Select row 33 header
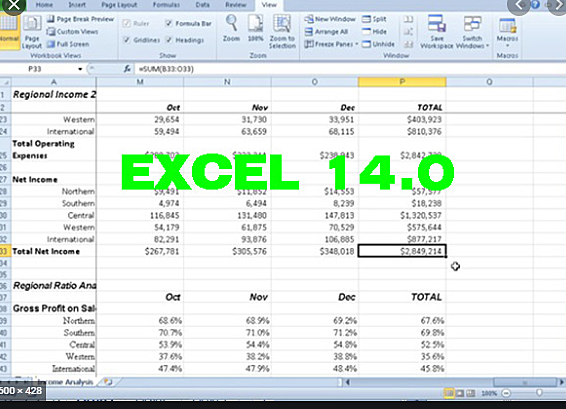This screenshot has width=566, height=409. [5, 251]
